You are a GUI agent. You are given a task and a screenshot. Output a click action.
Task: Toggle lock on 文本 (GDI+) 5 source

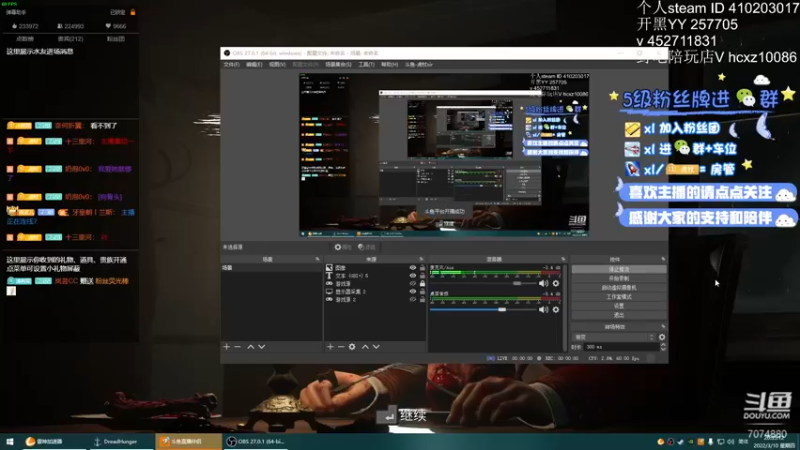(422, 276)
